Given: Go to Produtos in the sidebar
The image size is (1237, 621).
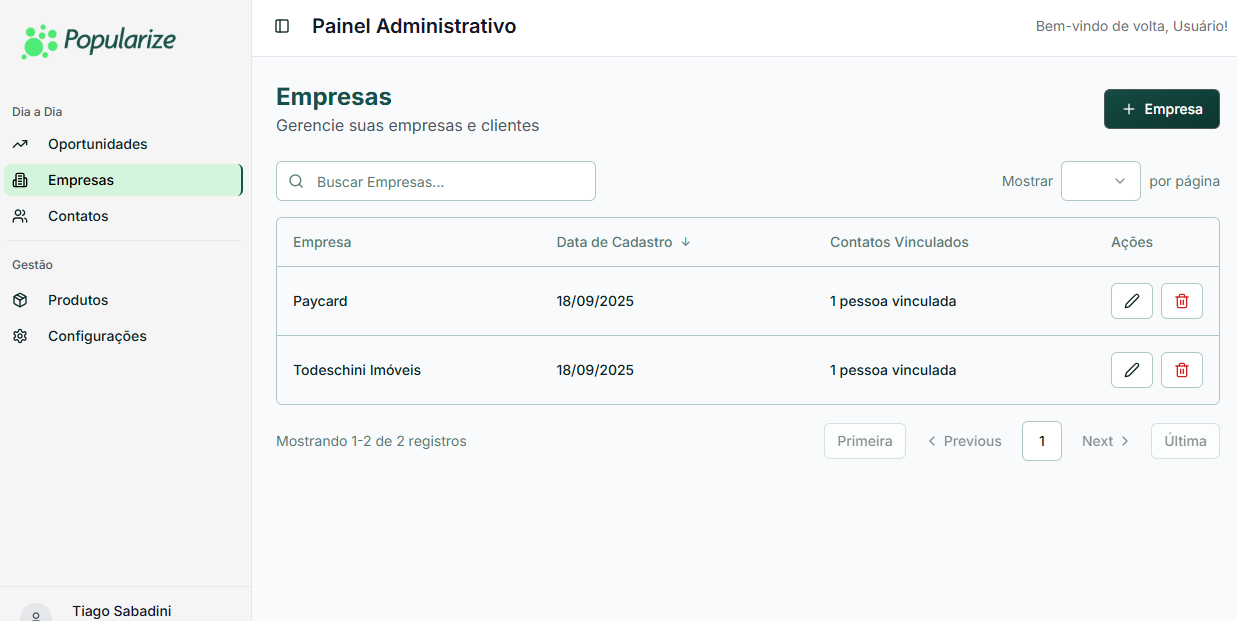Looking at the screenshot, I should (x=78, y=300).
